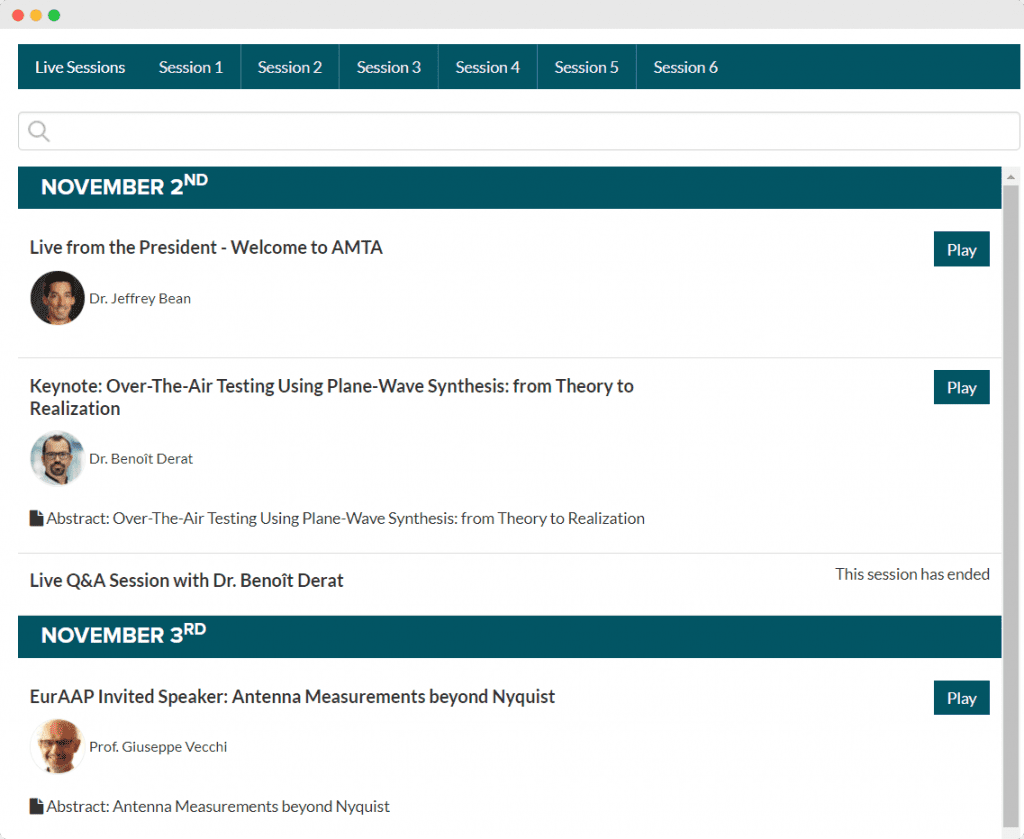
Task: Select the Session 6 tab
Action: click(685, 67)
